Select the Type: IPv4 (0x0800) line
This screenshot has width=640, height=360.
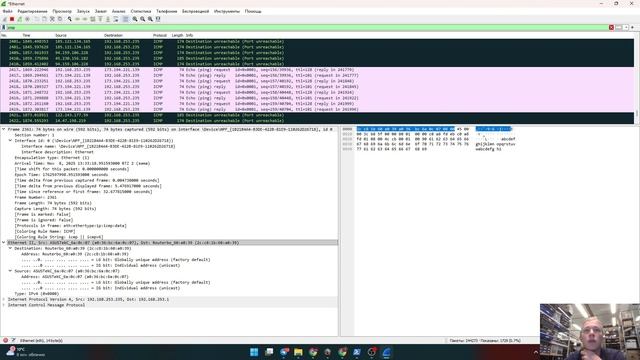37,294
